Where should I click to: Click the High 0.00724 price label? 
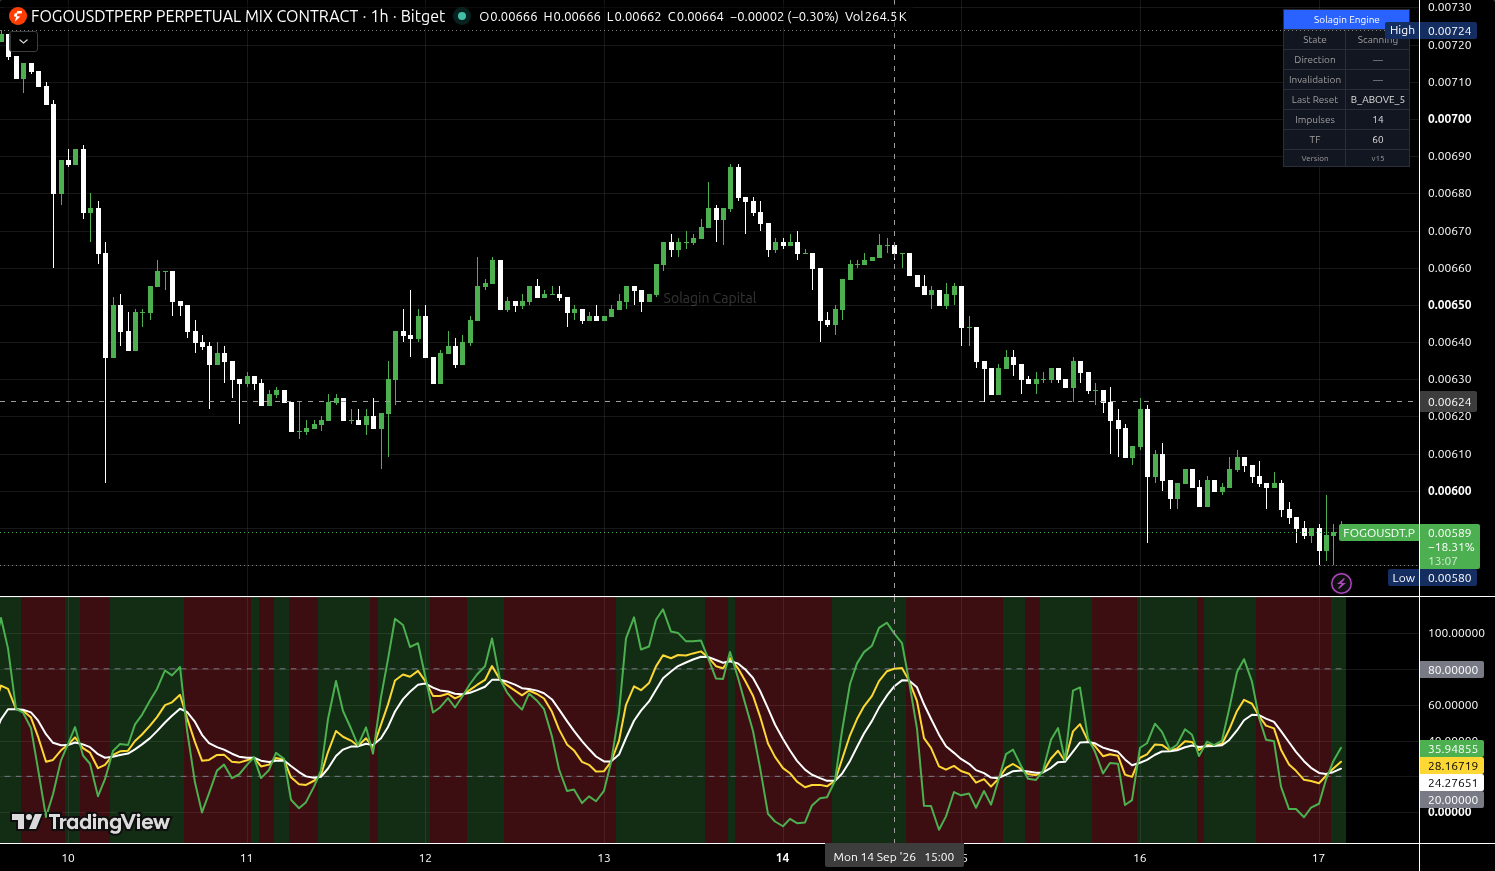[1432, 31]
